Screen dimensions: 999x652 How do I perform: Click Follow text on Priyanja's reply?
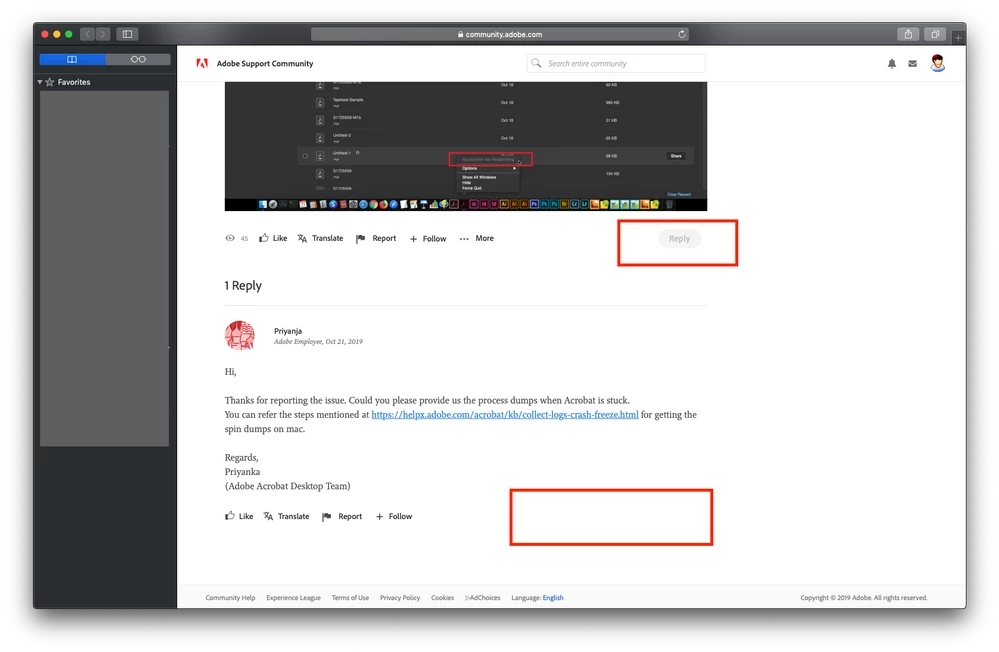400,516
